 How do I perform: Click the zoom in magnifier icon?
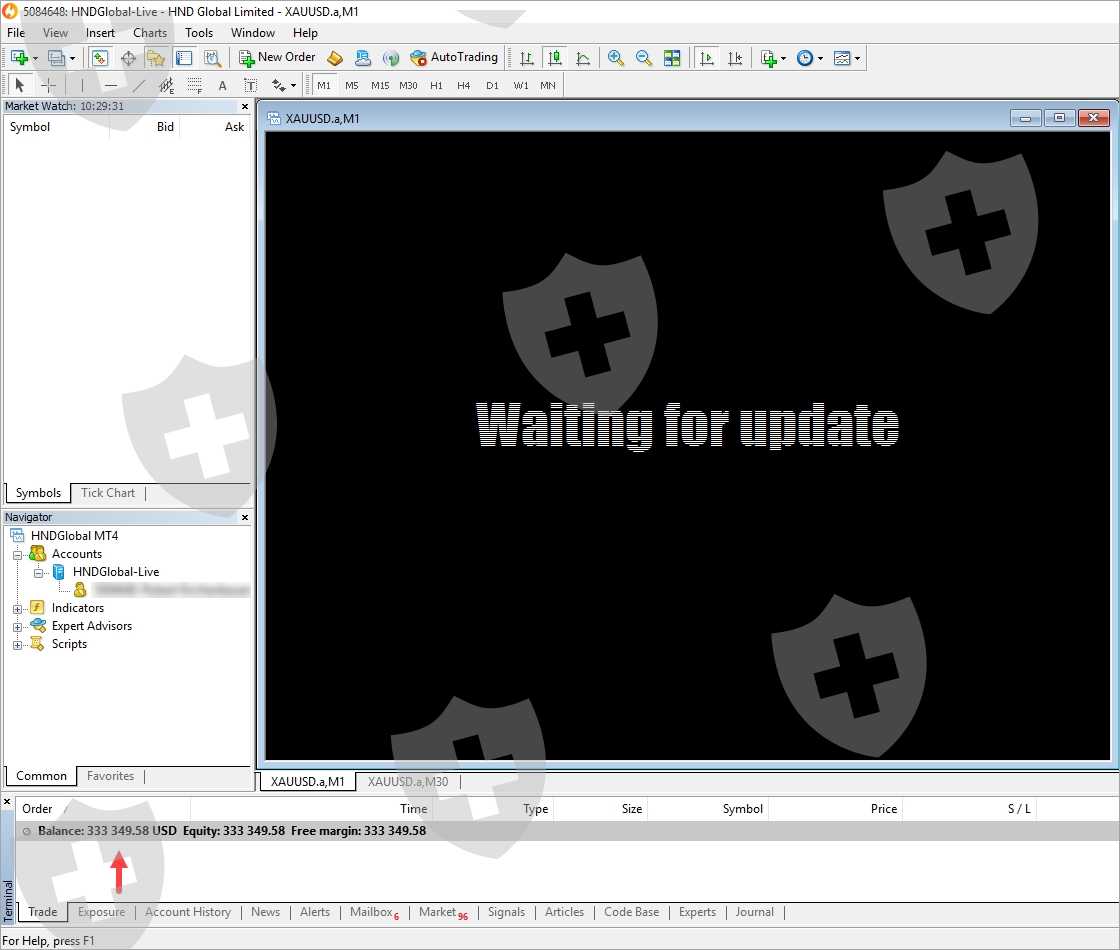coord(616,58)
